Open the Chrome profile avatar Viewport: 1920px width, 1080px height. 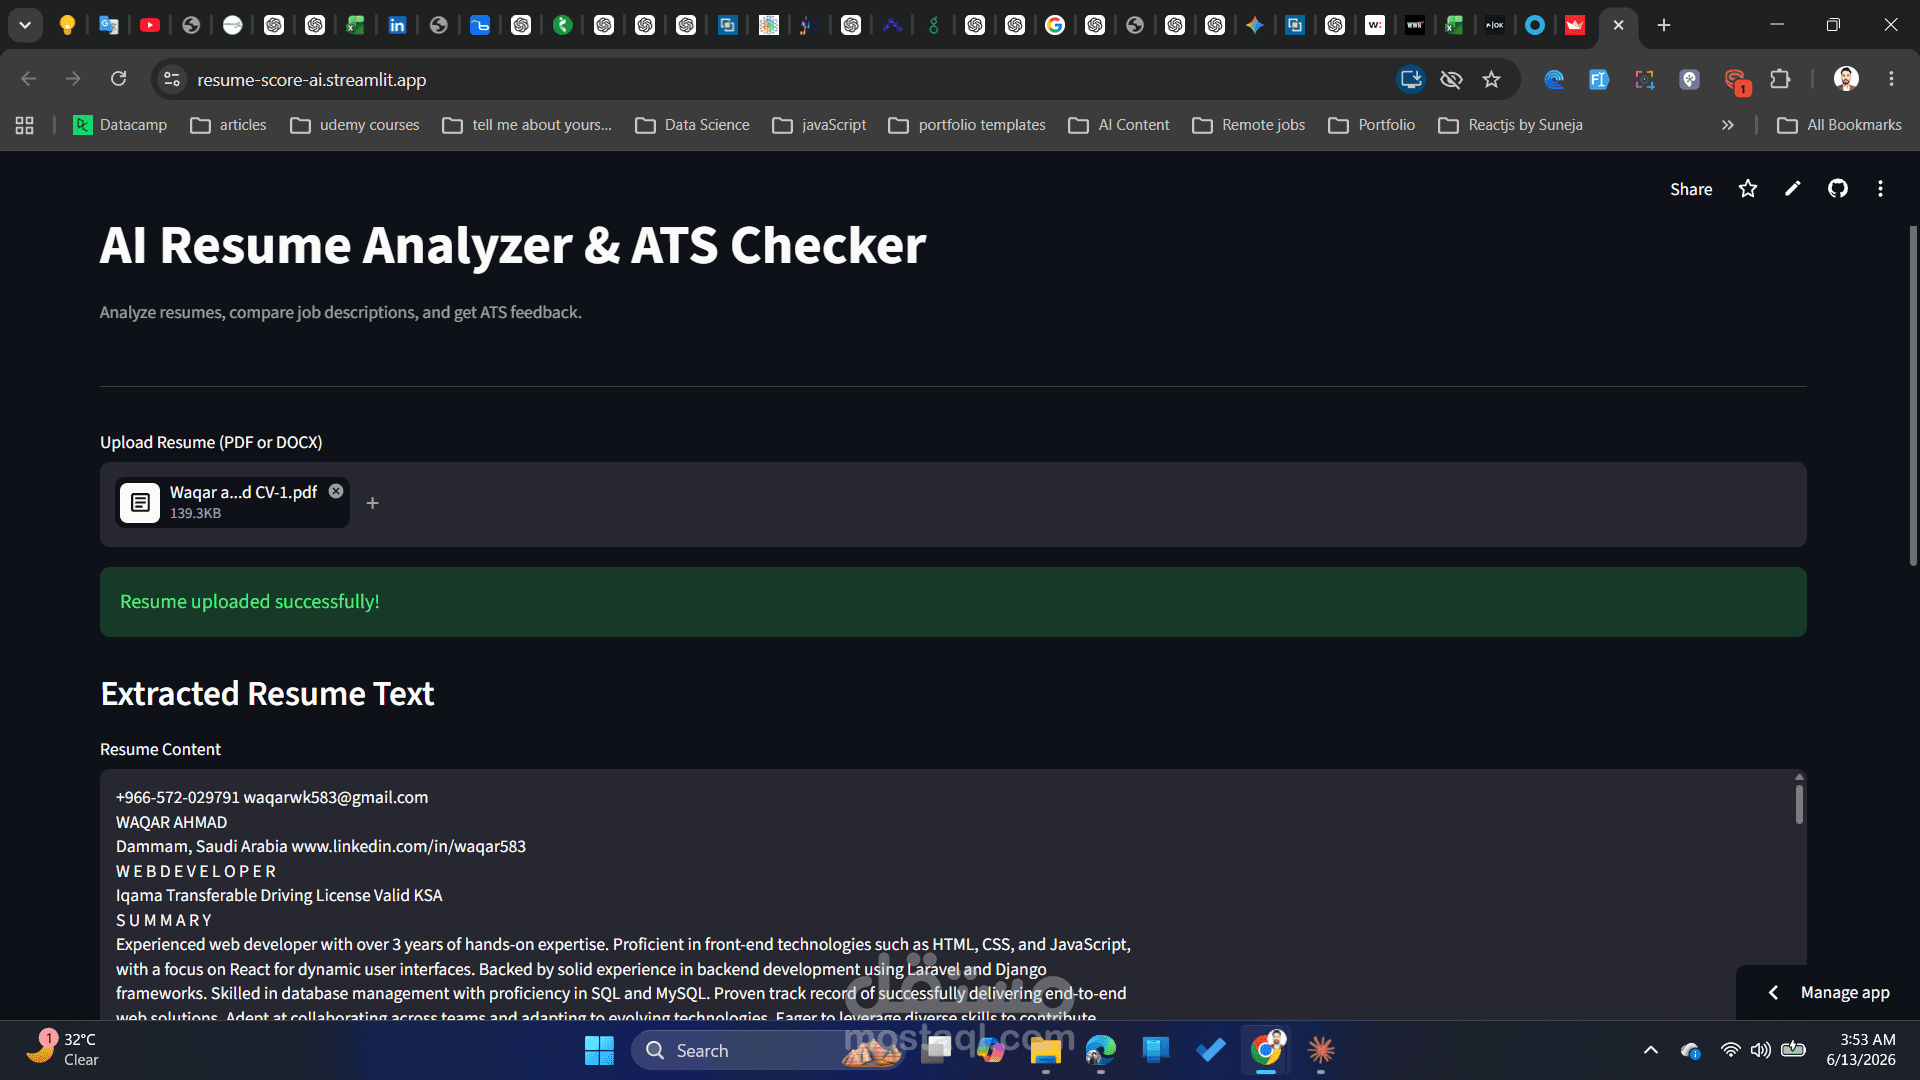click(1846, 79)
